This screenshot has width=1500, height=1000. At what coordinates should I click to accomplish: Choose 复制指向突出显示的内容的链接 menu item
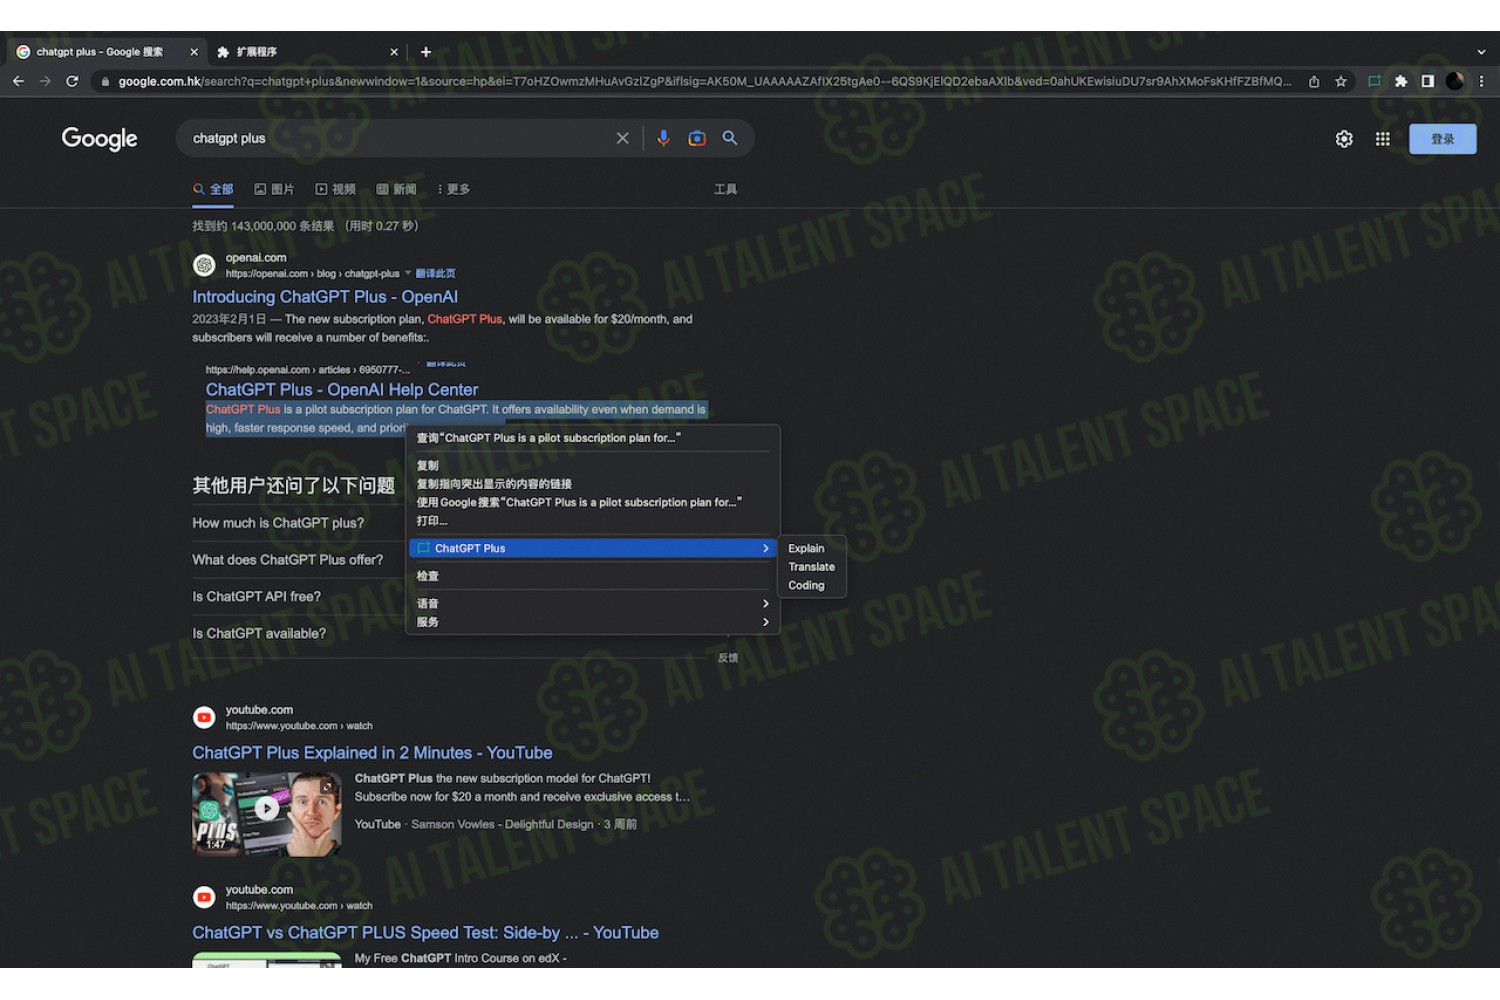point(592,484)
